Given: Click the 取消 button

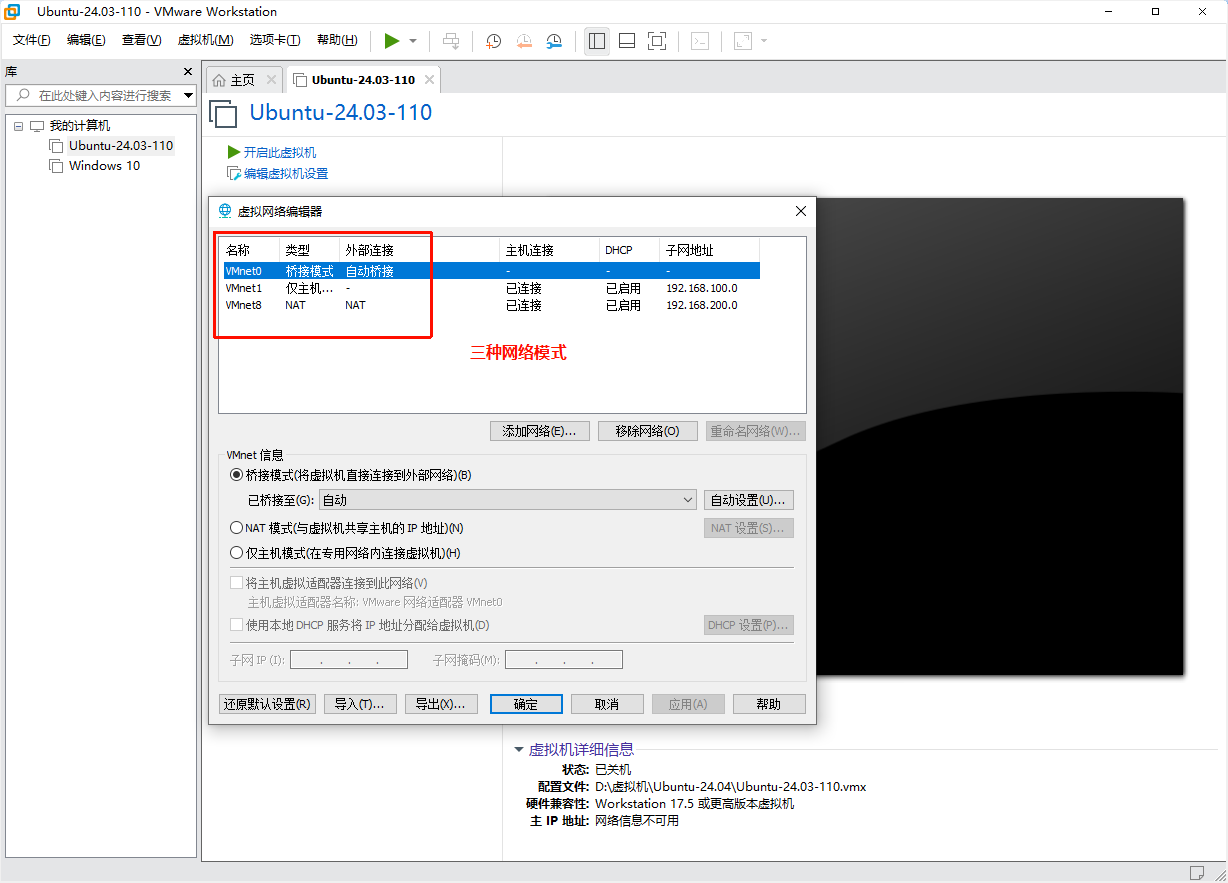Looking at the screenshot, I should pos(607,704).
